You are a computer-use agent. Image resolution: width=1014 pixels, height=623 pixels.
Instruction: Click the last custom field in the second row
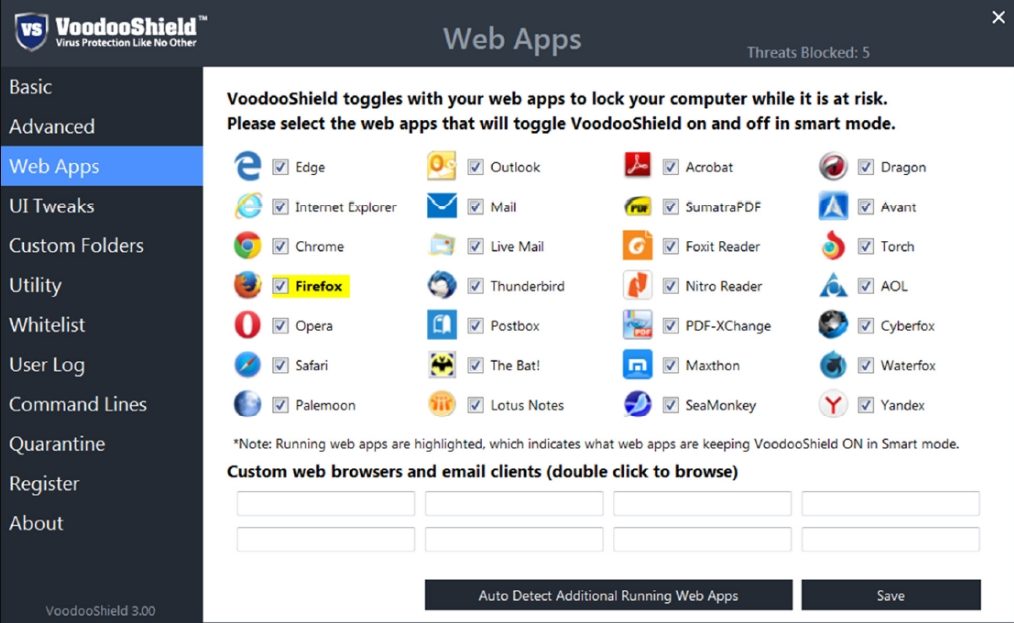point(890,539)
